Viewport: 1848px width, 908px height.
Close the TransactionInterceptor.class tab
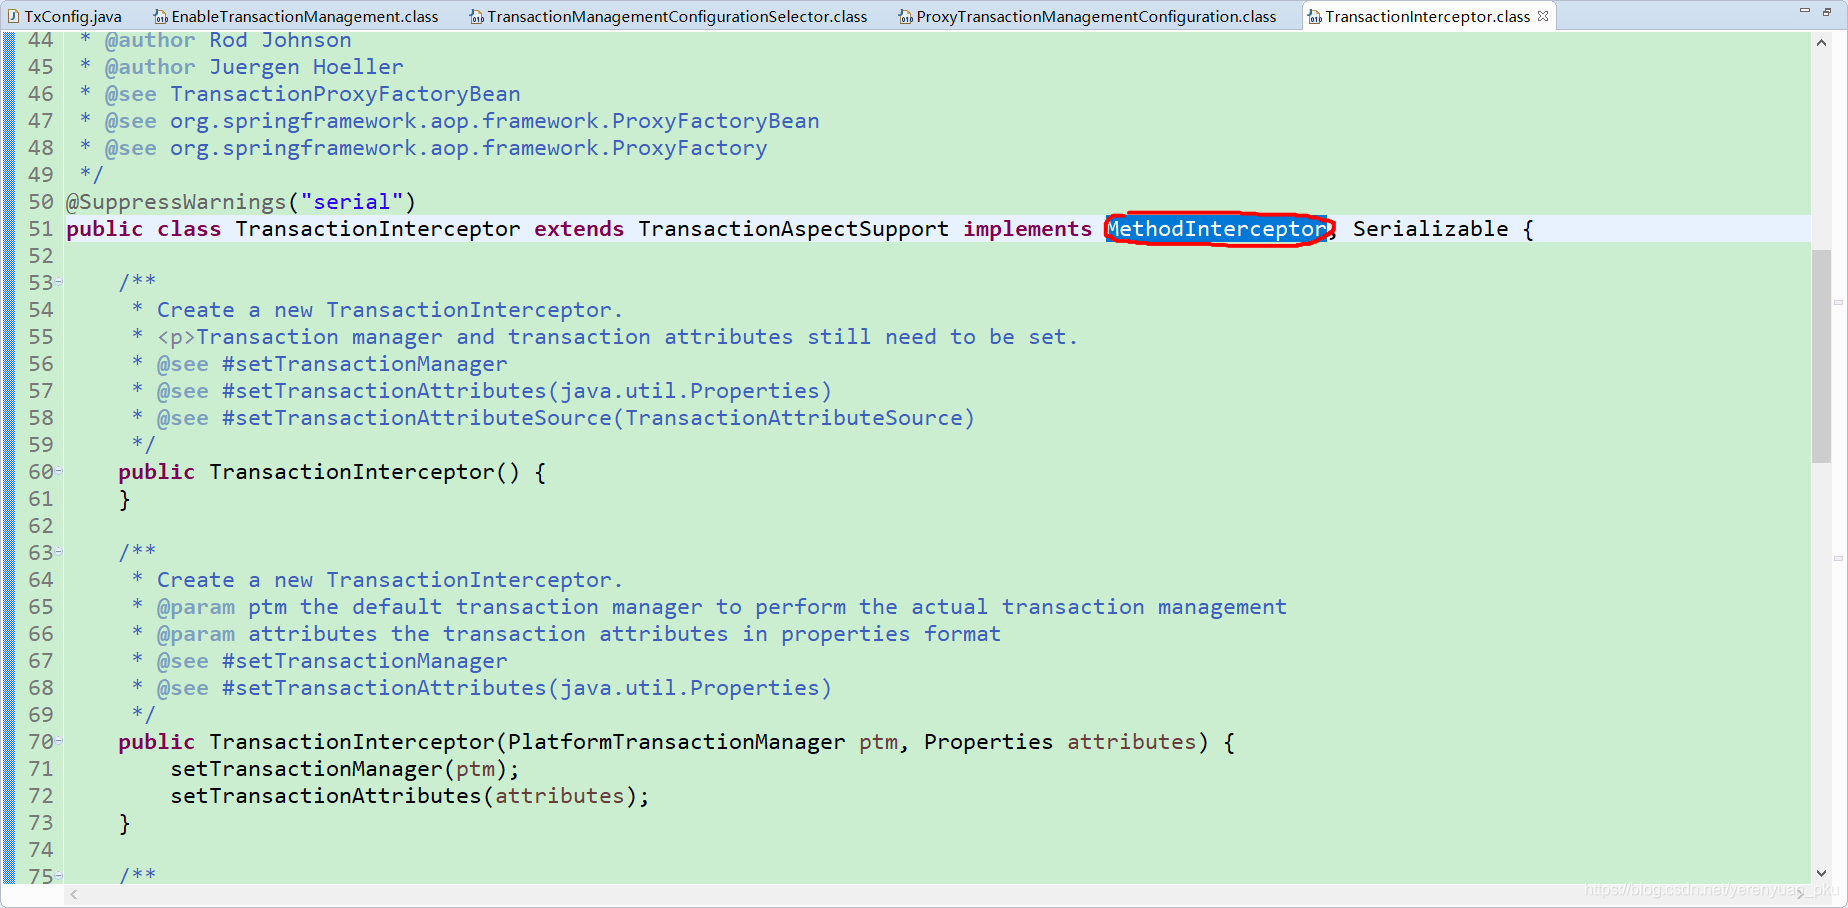coord(1543,16)
